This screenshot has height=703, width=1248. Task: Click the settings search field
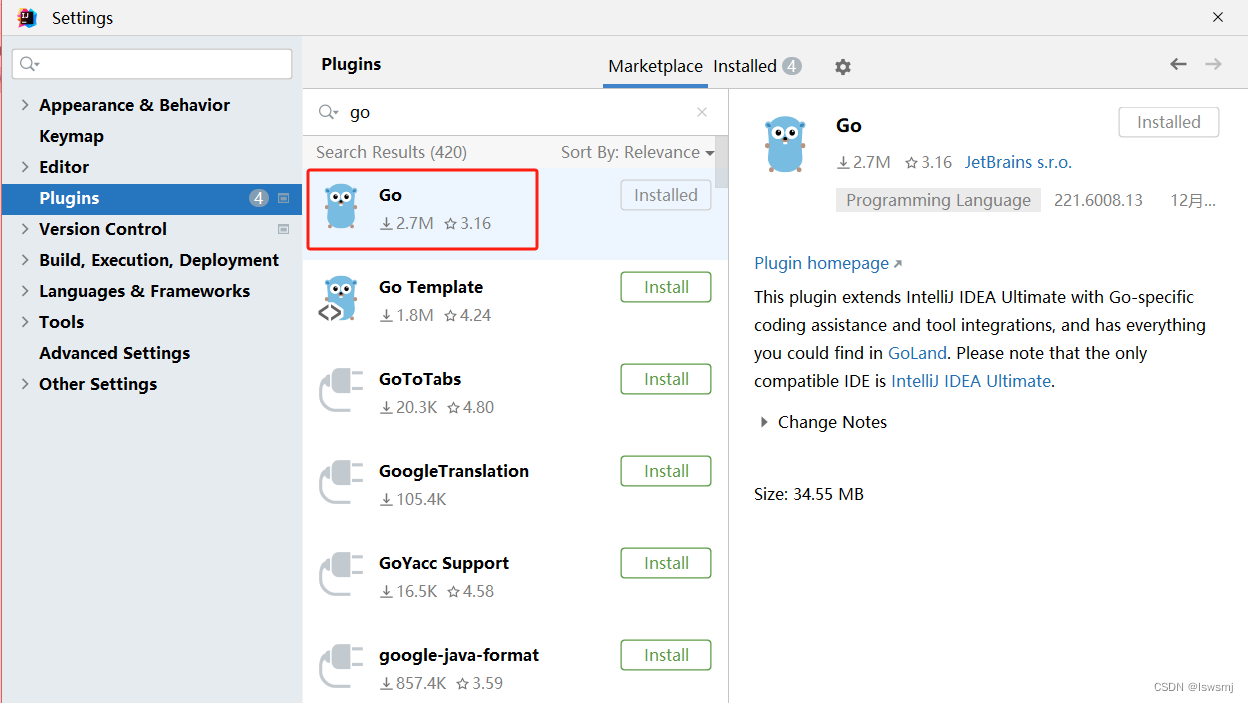pos(152,64)
